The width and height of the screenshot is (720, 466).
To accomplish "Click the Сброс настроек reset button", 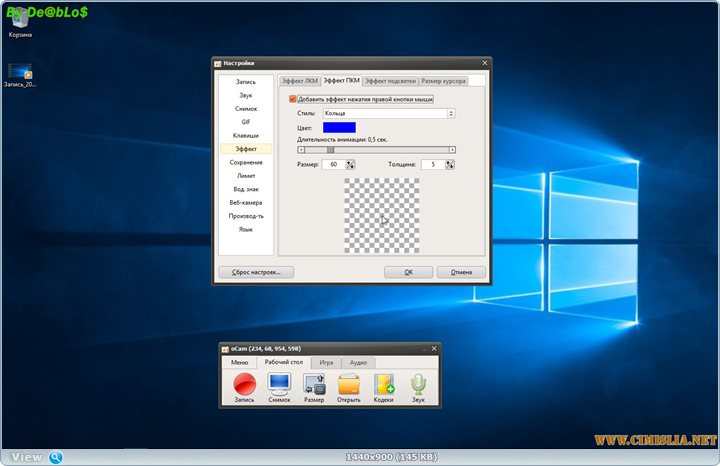I will click(x=256, y=272).
